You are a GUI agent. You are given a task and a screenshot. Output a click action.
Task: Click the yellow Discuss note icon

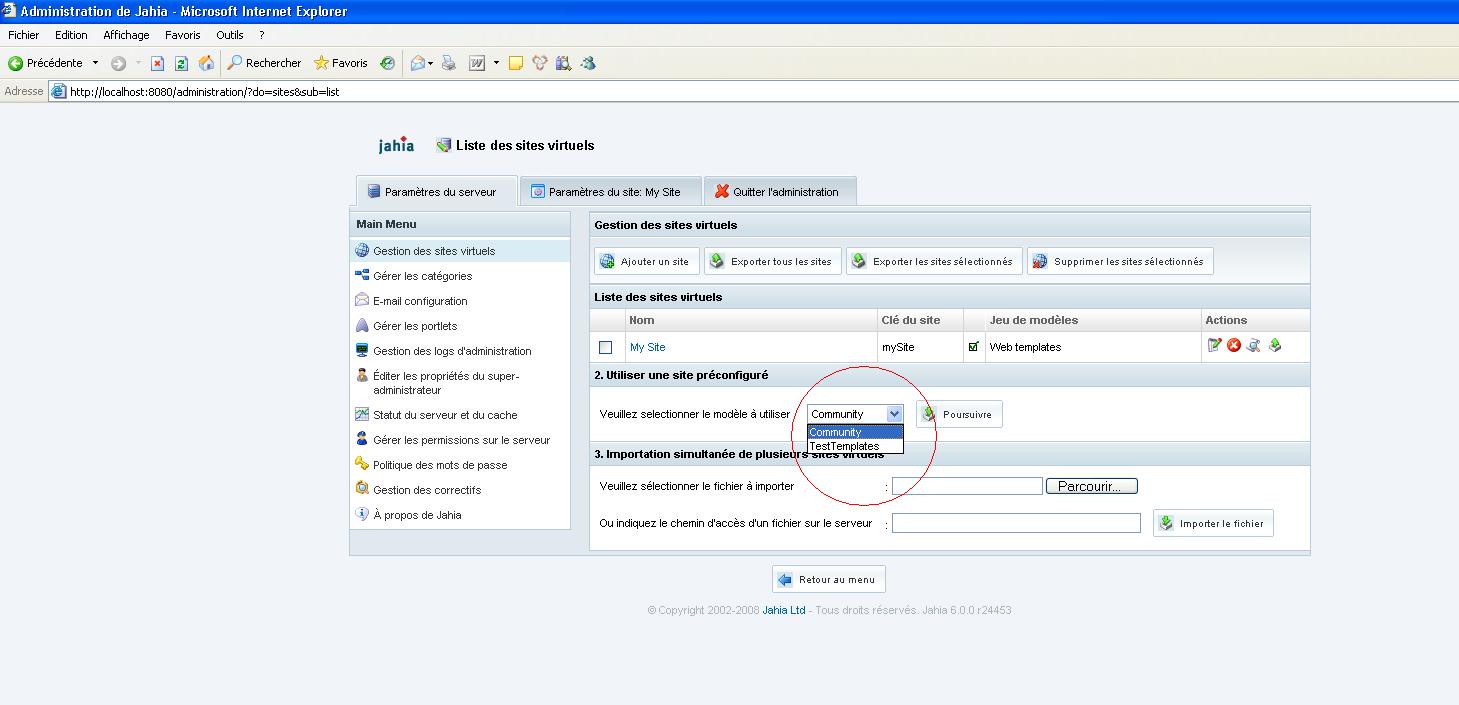click(516, 63)
